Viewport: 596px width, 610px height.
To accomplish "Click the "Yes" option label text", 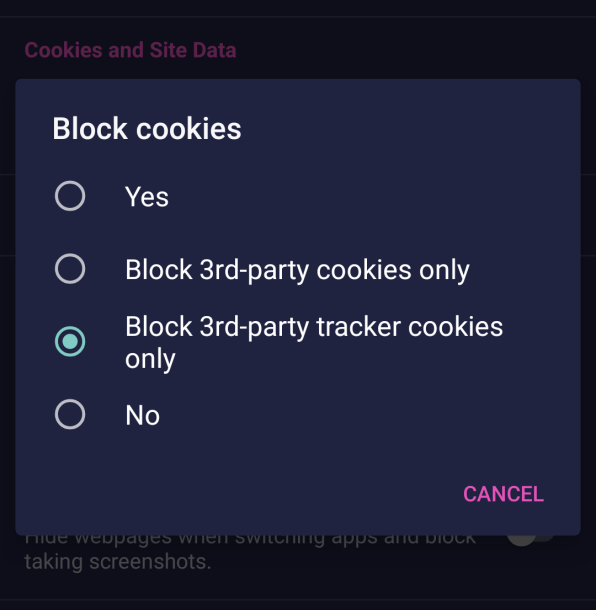I will (x=147, y=197).
